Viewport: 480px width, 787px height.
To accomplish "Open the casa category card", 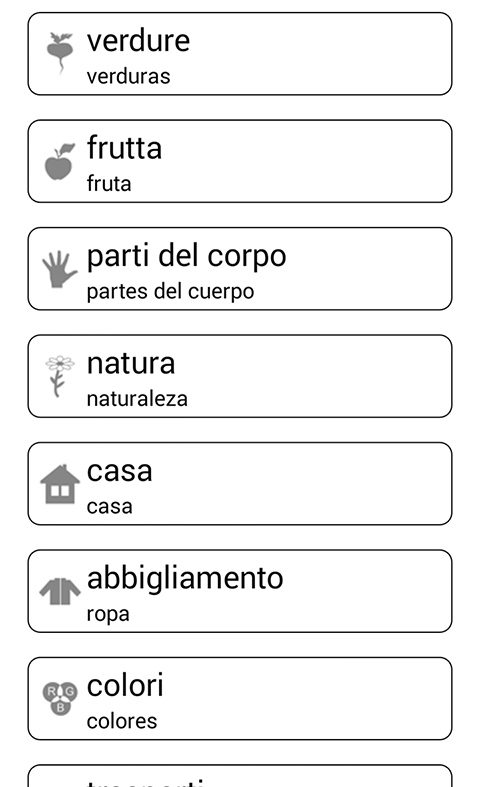I will [240, 483].
